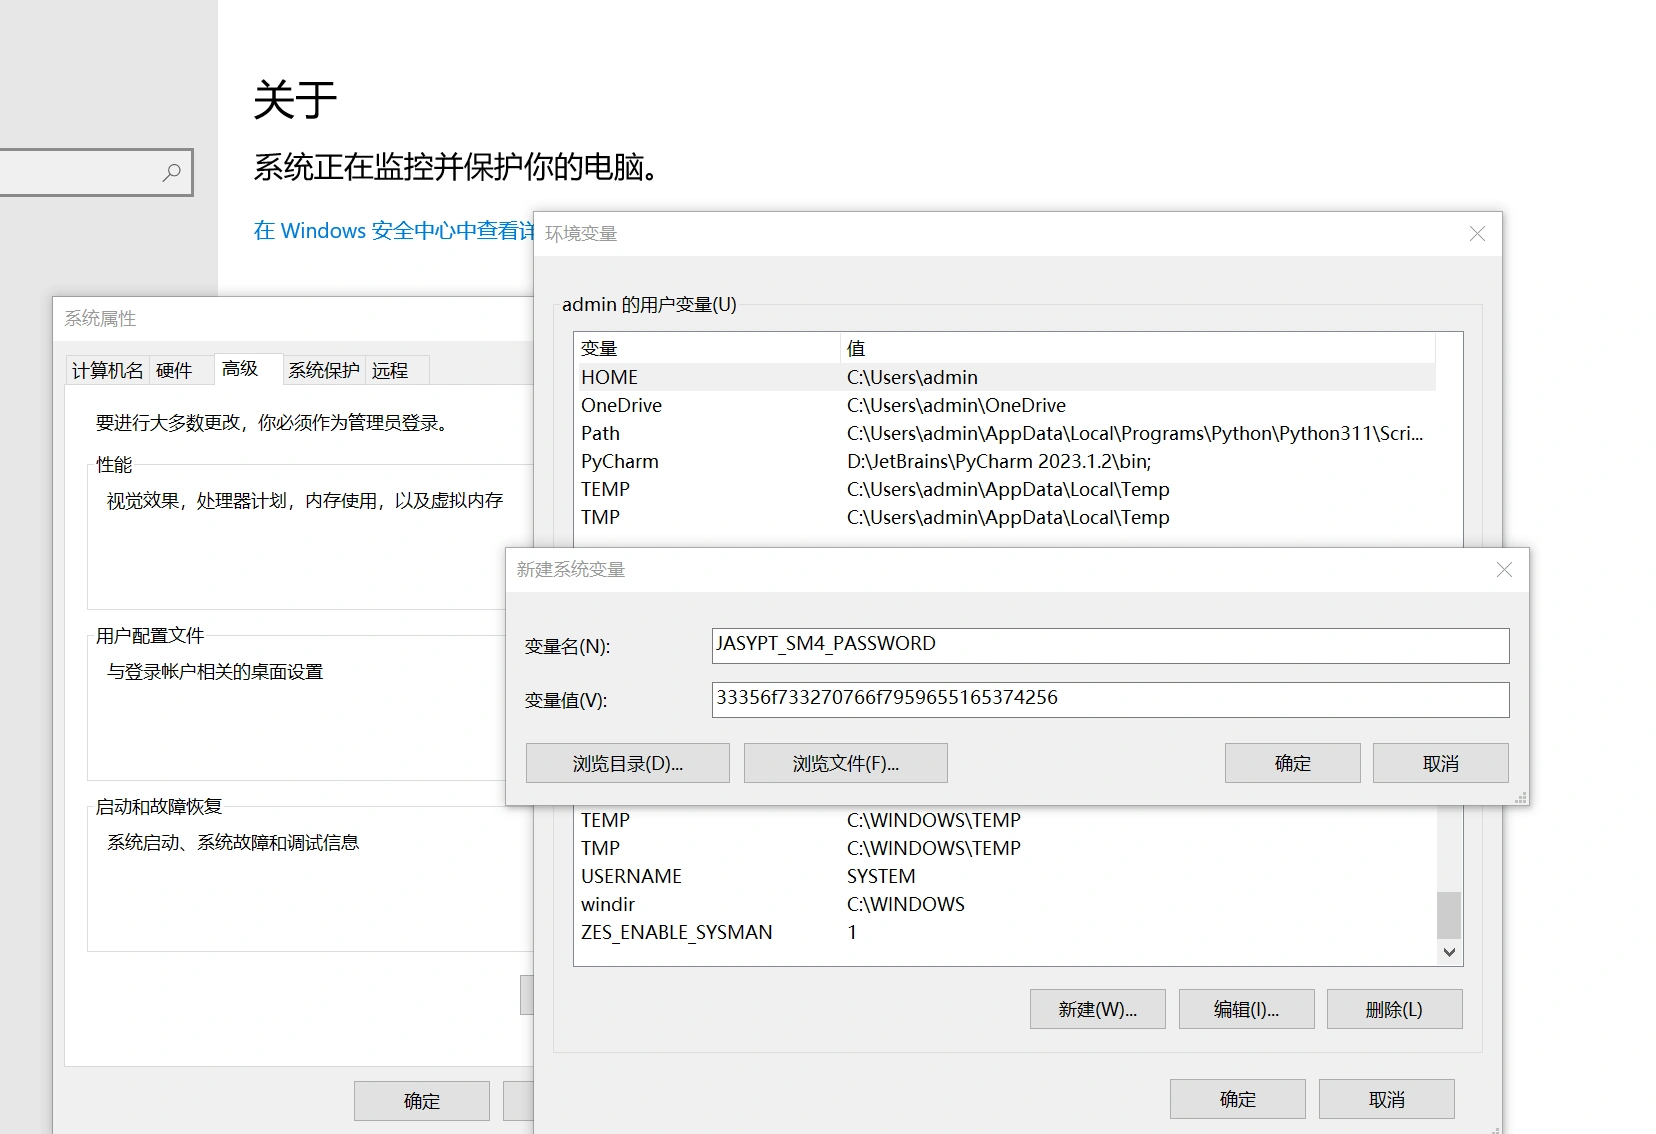Screen dimensions: 1656x1134
Task: Confirm new variable with 确定
Action: pos(1291,763)
